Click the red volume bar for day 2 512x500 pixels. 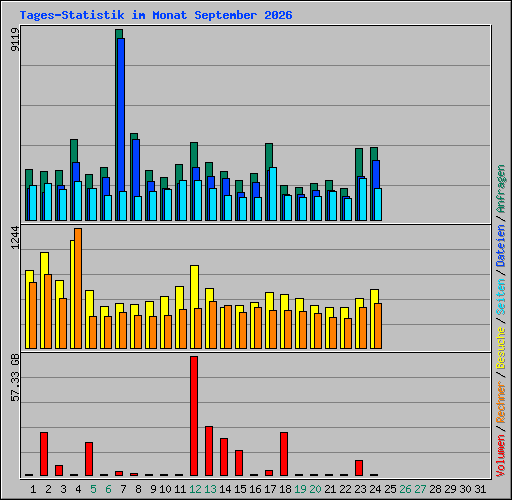point(44,454)
